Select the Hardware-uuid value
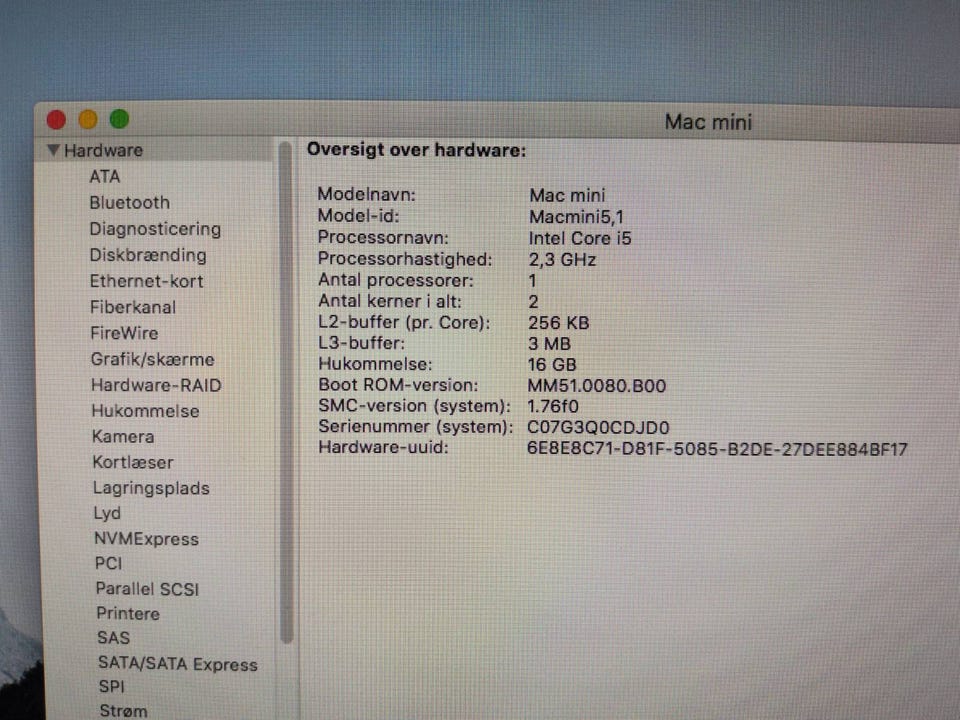960x720 pixels. 717,449
